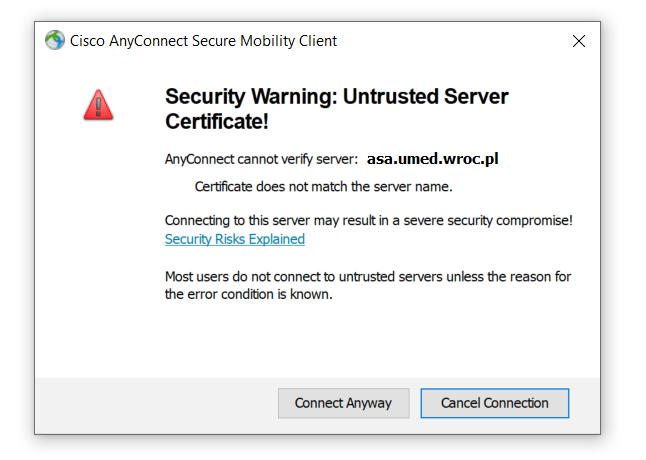Select the Cancel Connection button
Image resolution: width=646 pixels, height=460 pixels.
(x=494, y=403)
